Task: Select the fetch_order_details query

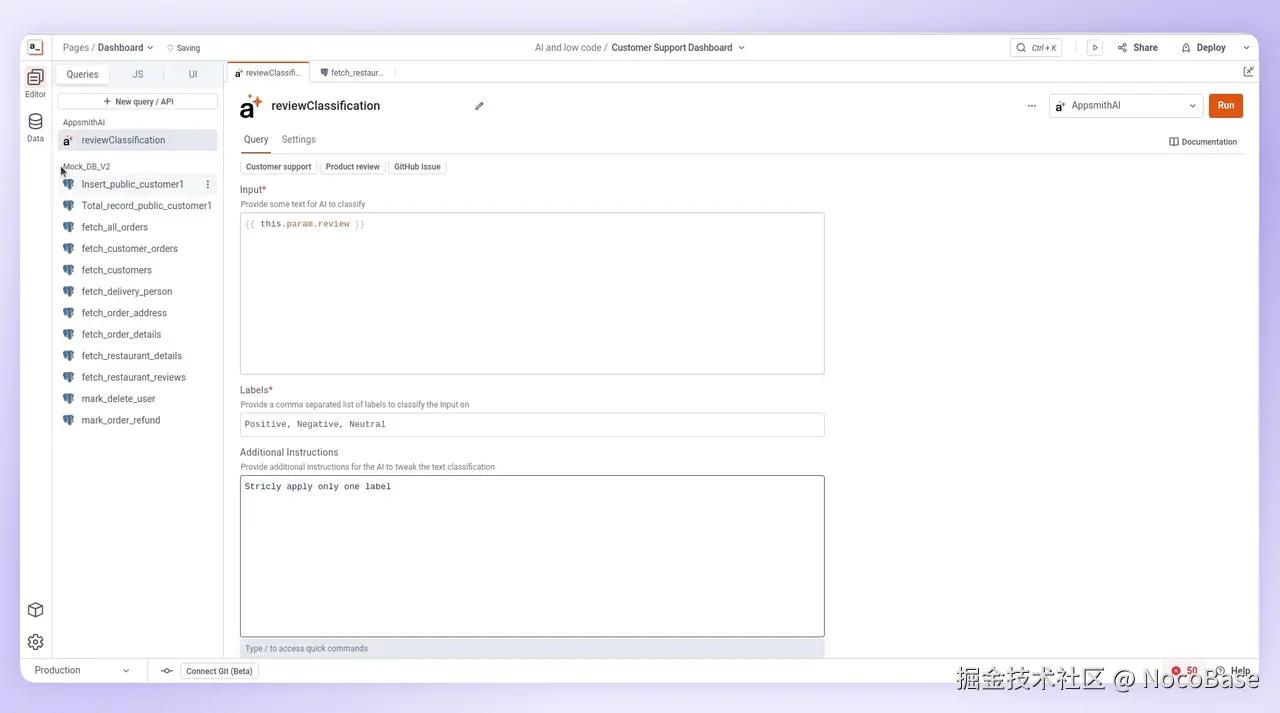Action: (x=138, y=335)
